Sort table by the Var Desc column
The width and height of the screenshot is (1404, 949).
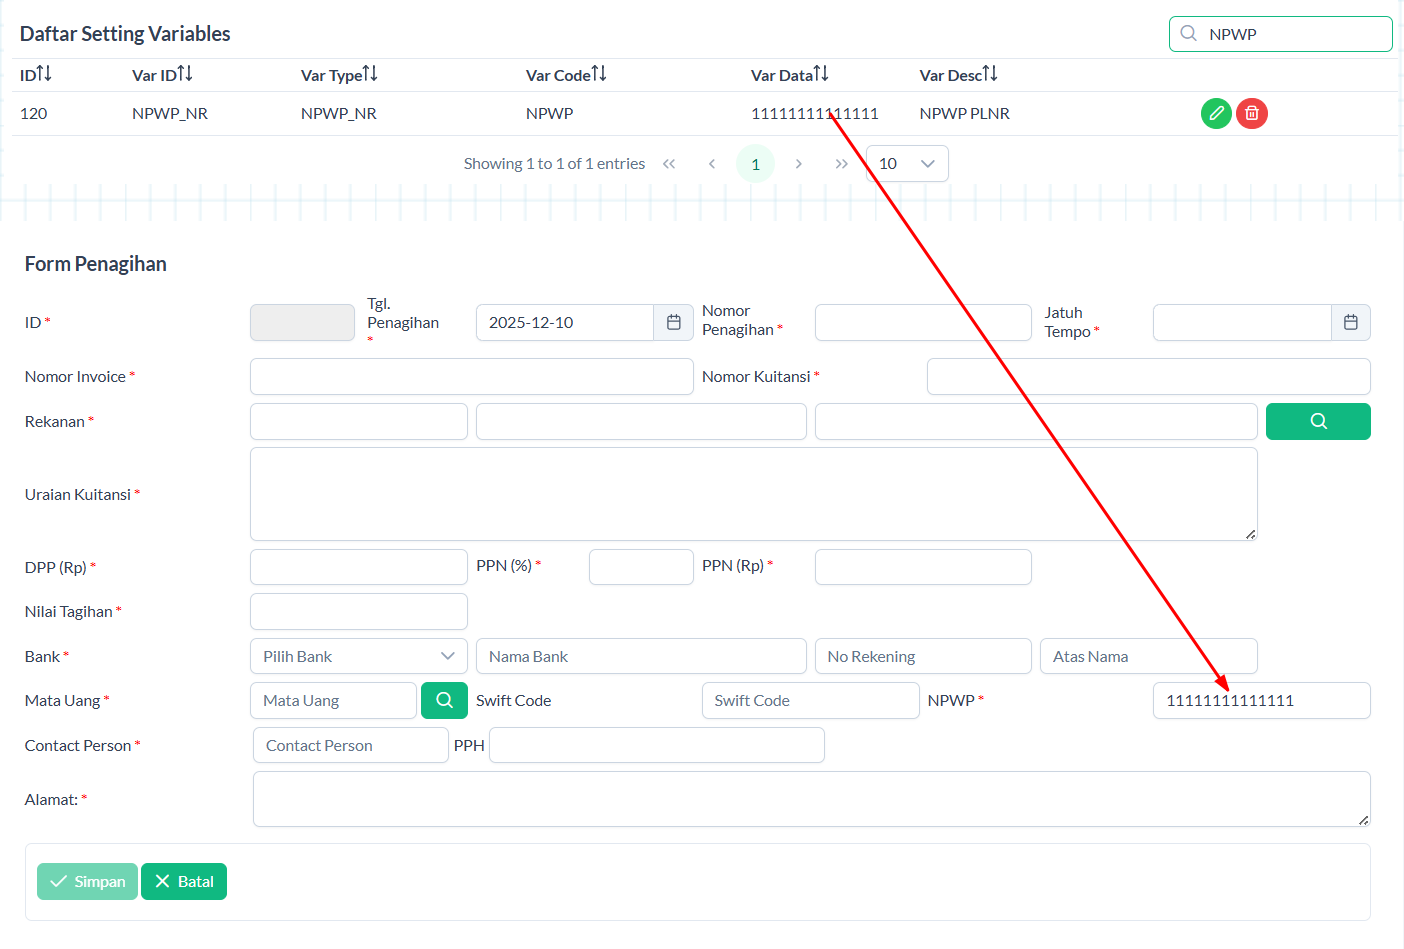(x=990, y=75)
